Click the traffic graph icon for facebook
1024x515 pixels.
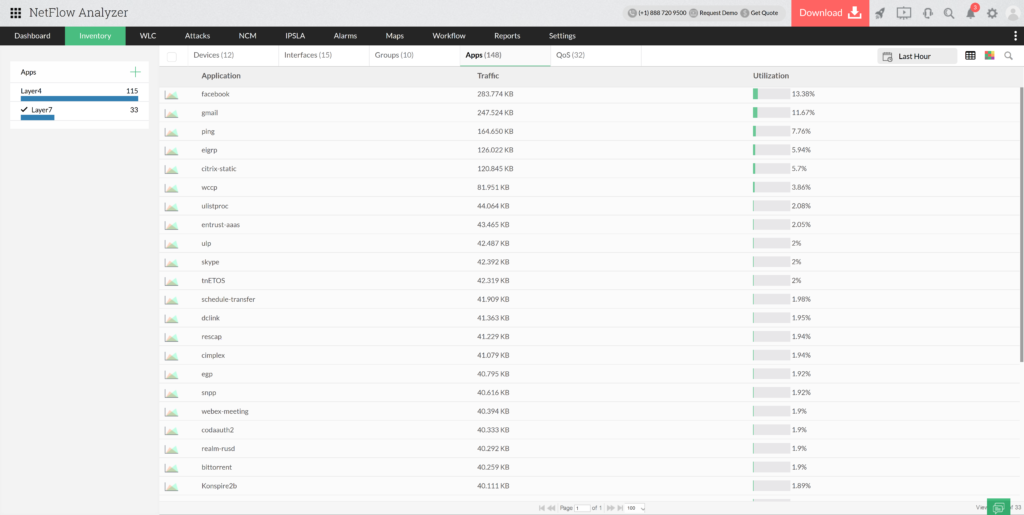(171, 94)
